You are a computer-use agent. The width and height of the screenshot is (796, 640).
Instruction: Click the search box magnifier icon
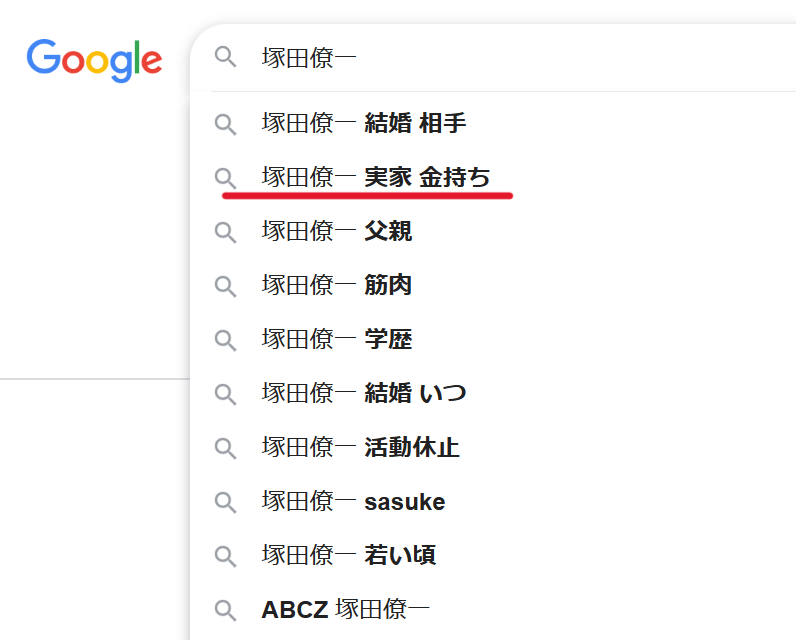click(226, 57)
